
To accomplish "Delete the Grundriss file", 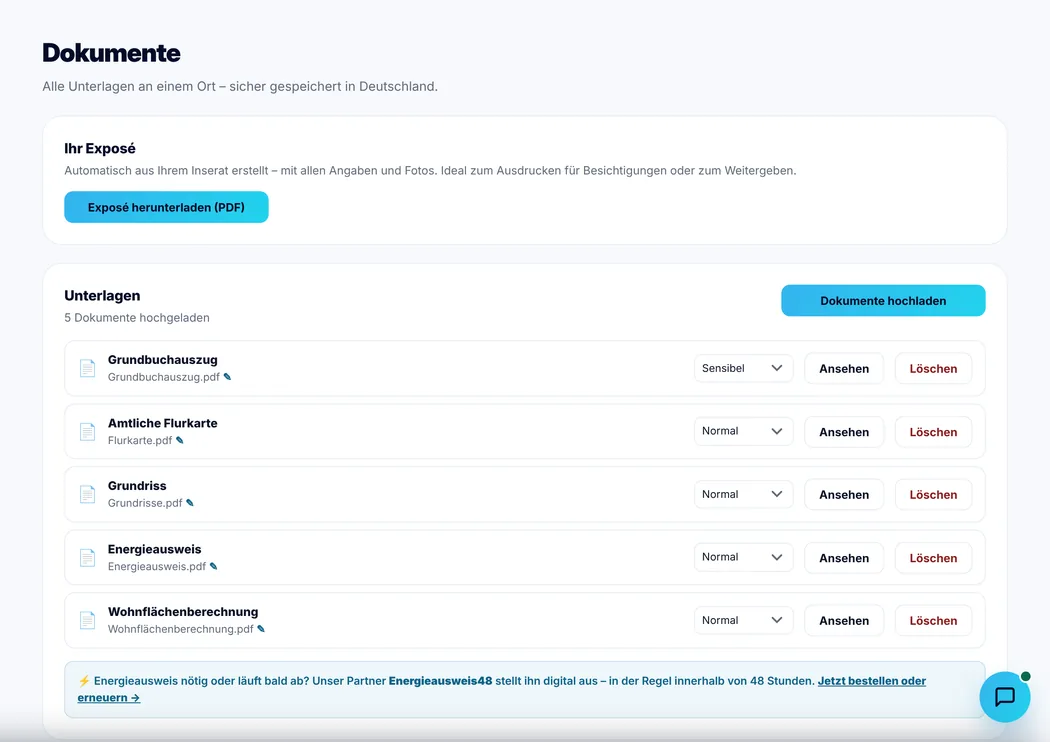I will pos(933,494).
